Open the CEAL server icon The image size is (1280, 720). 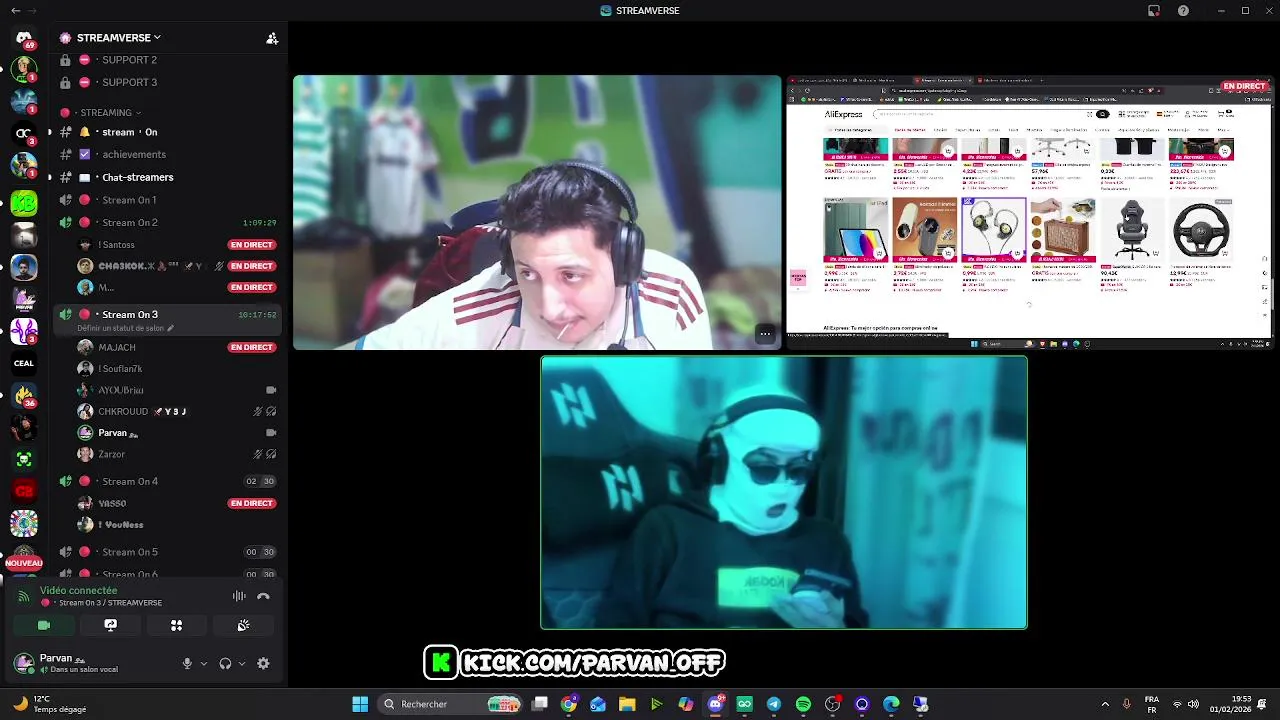pos(24,363)
